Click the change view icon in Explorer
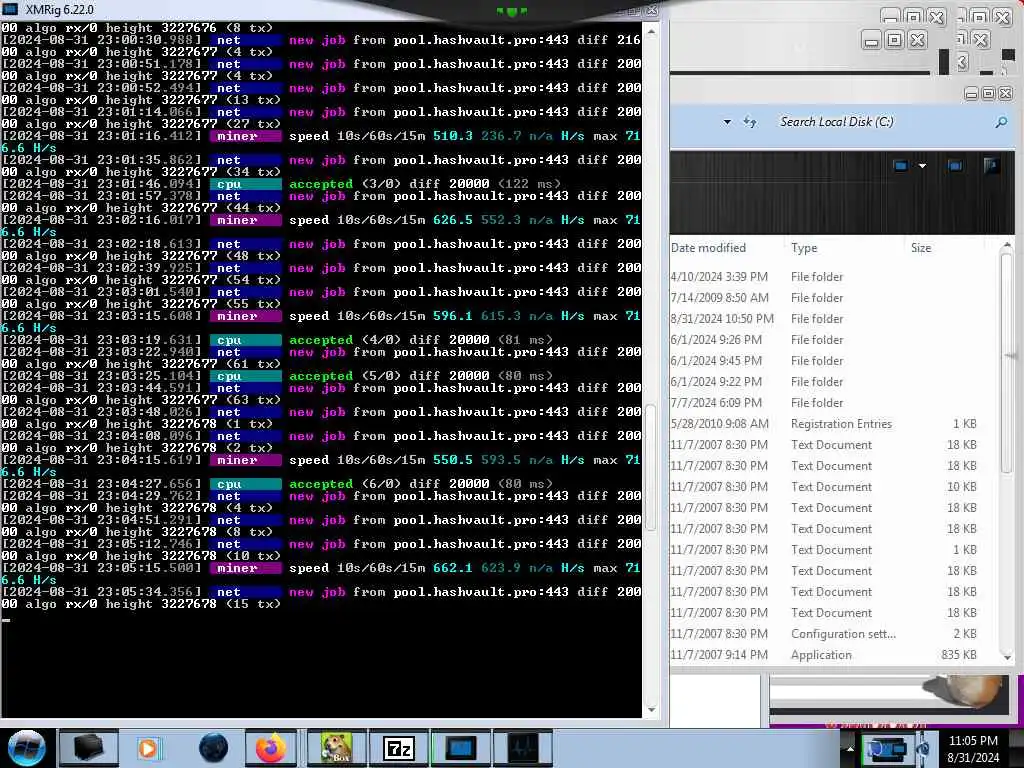 [901, 166]
